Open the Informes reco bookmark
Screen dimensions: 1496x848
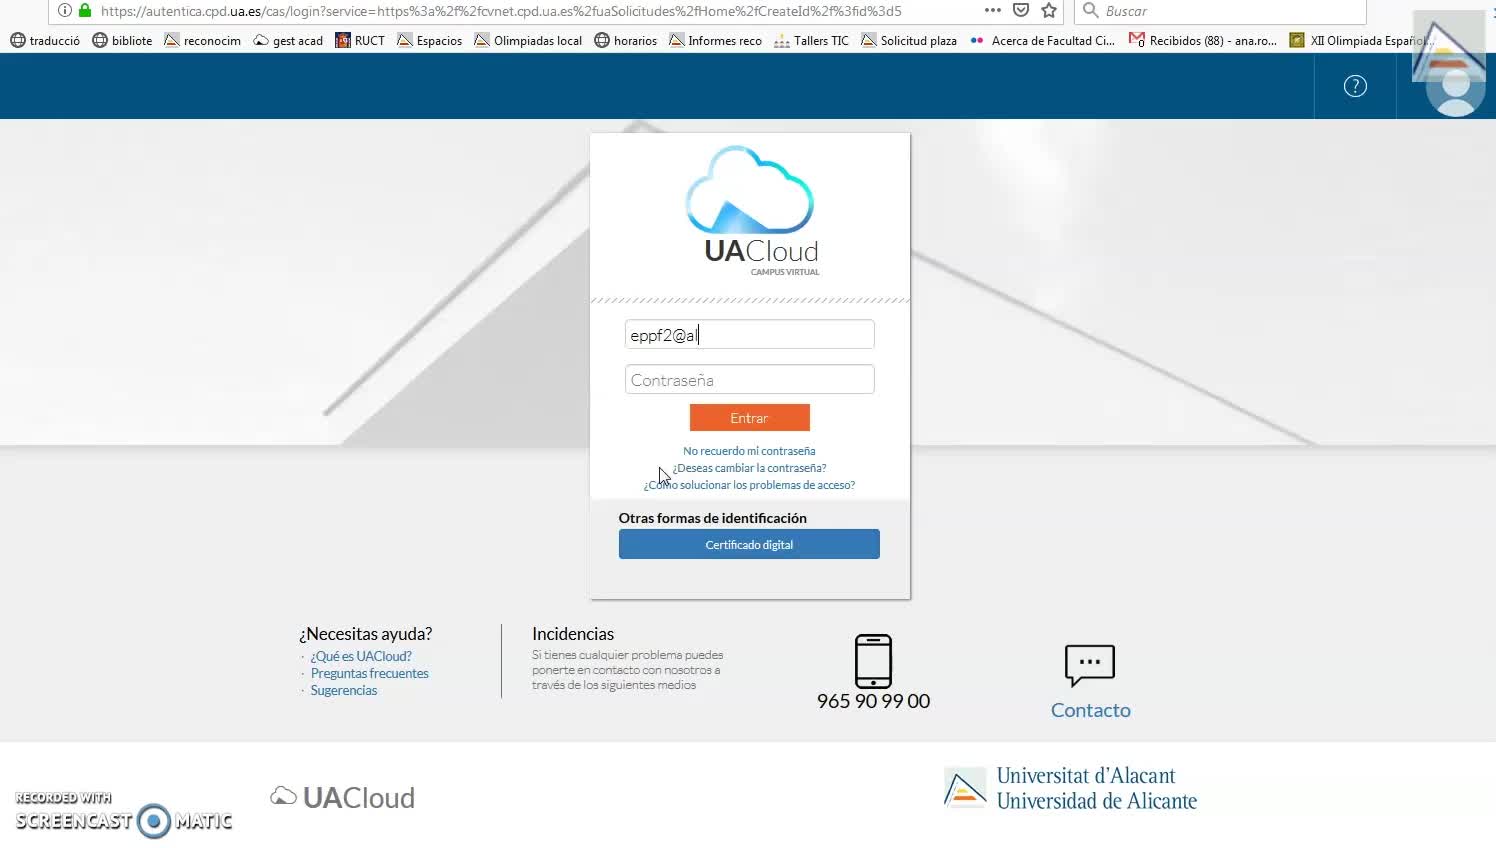(x=715, y=41)
